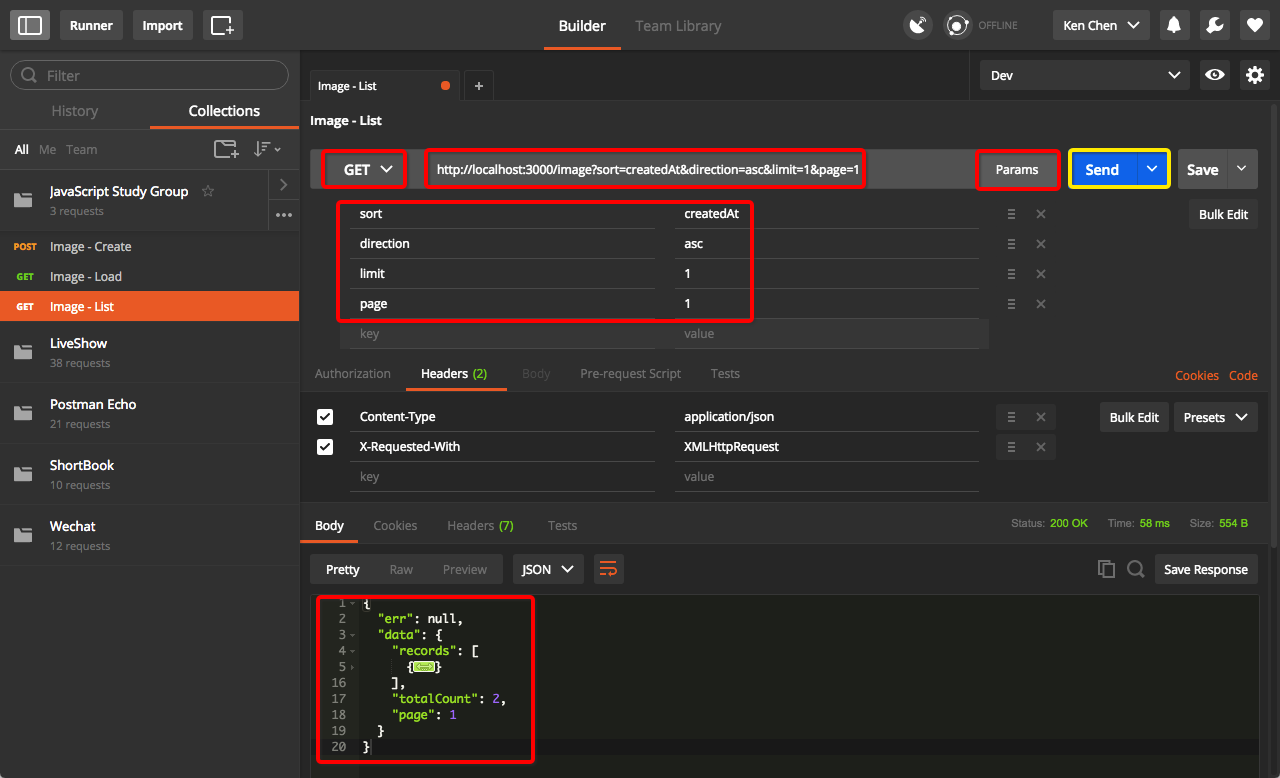Viewport: 1280px width, 778px height.
Task: Toggle response line wrap icon
Action: click(x=608, y=569)
